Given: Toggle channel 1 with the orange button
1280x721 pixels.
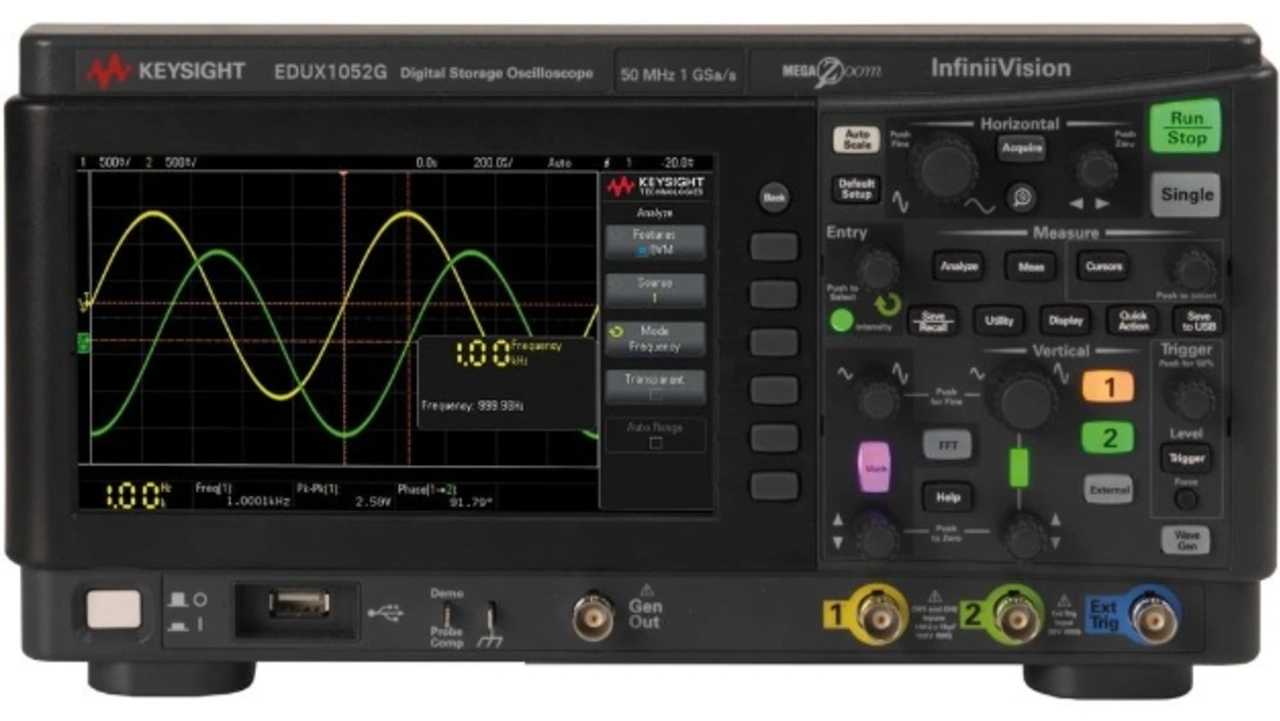Looking at the screenshot, I should coord(1107,386).
